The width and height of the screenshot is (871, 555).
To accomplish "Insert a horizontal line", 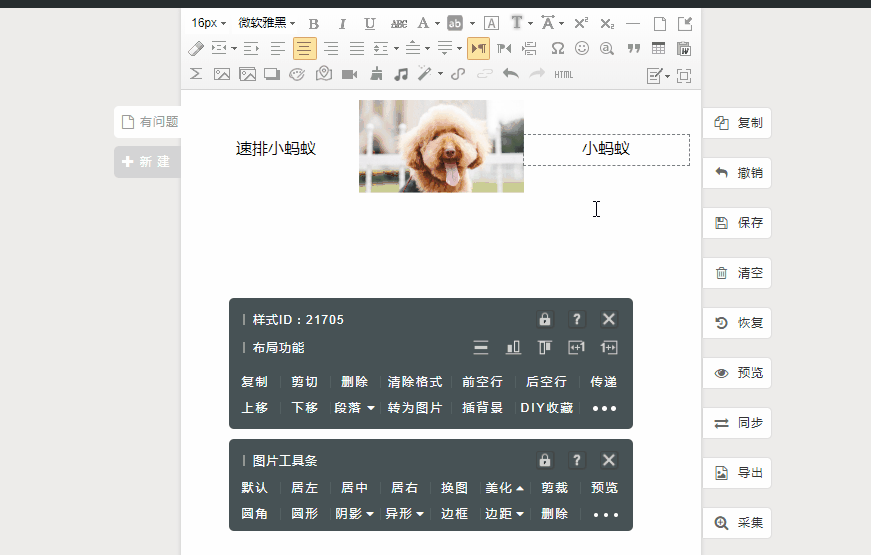I will tap(633, 24).
